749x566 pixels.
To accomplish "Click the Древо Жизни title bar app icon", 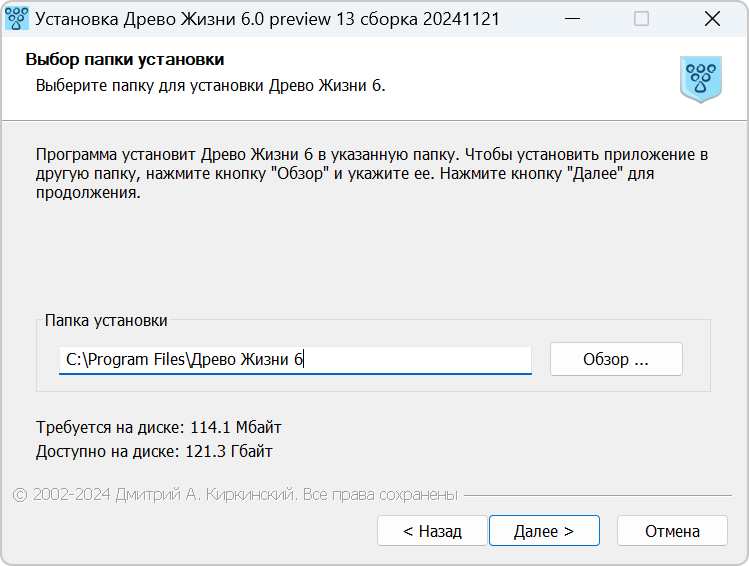I will 17,19.
